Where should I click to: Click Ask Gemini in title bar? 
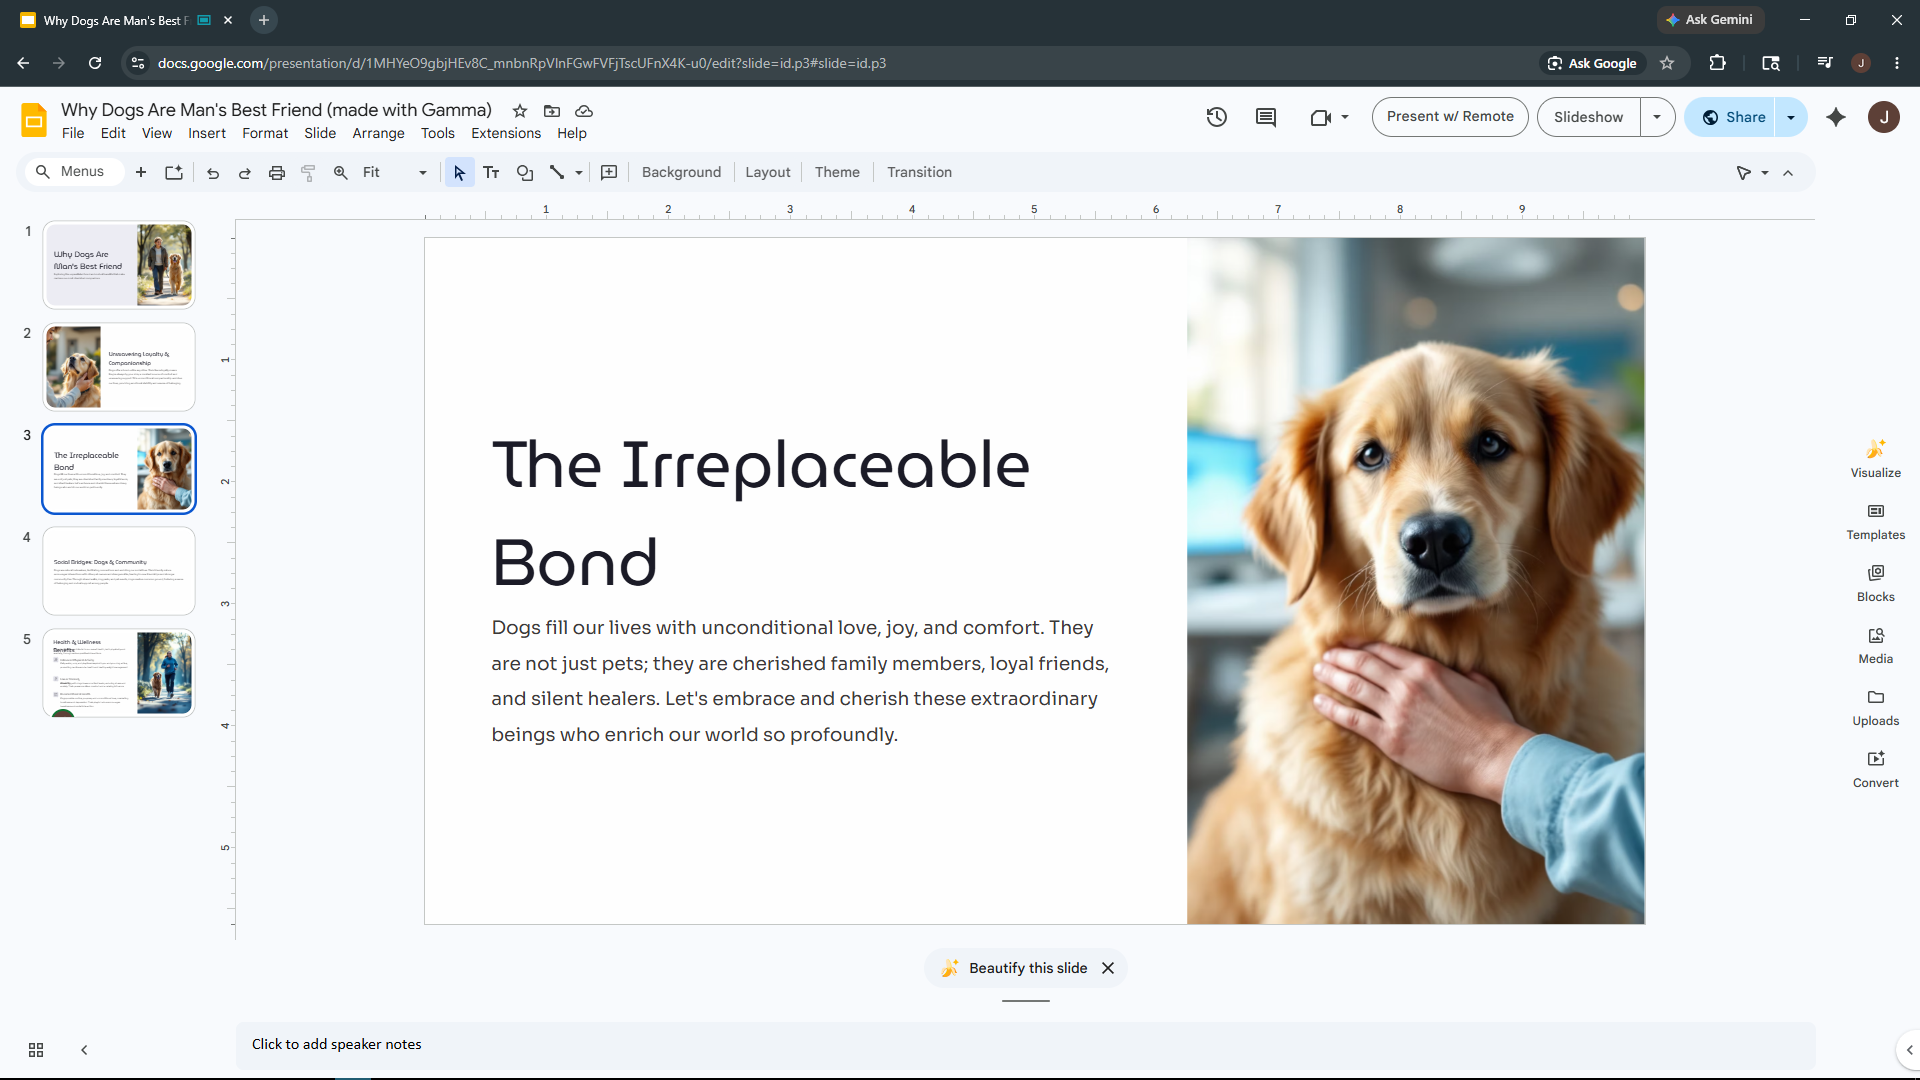[1709, 20]
